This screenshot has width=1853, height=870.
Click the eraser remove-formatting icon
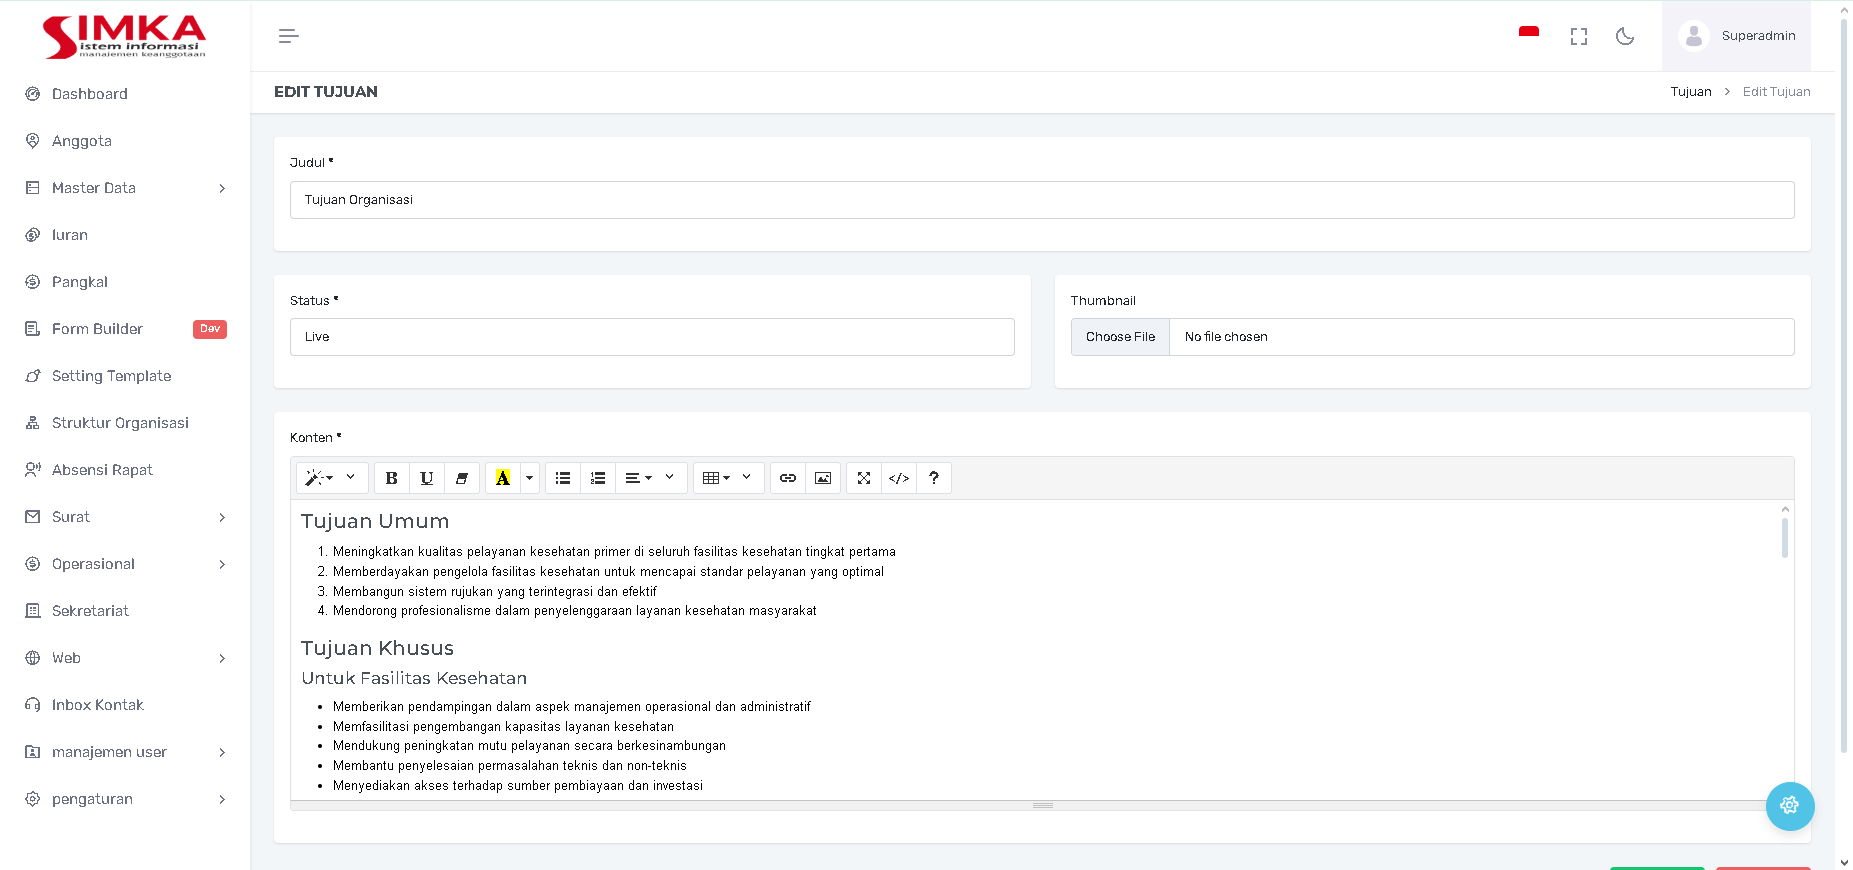(x=462, y=478)
